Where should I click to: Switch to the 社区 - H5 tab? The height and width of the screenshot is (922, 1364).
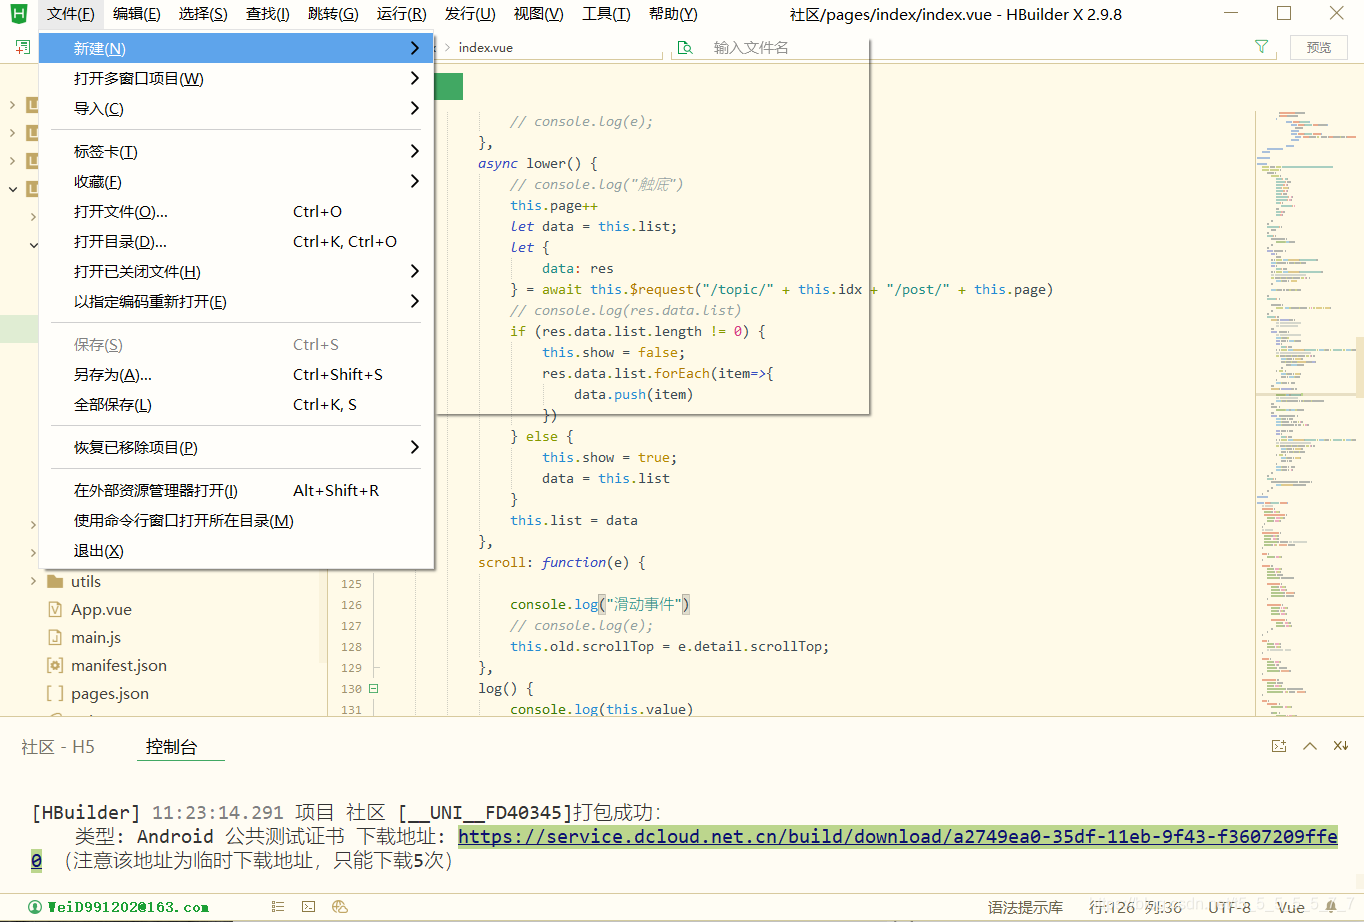(x=58, y=747)
